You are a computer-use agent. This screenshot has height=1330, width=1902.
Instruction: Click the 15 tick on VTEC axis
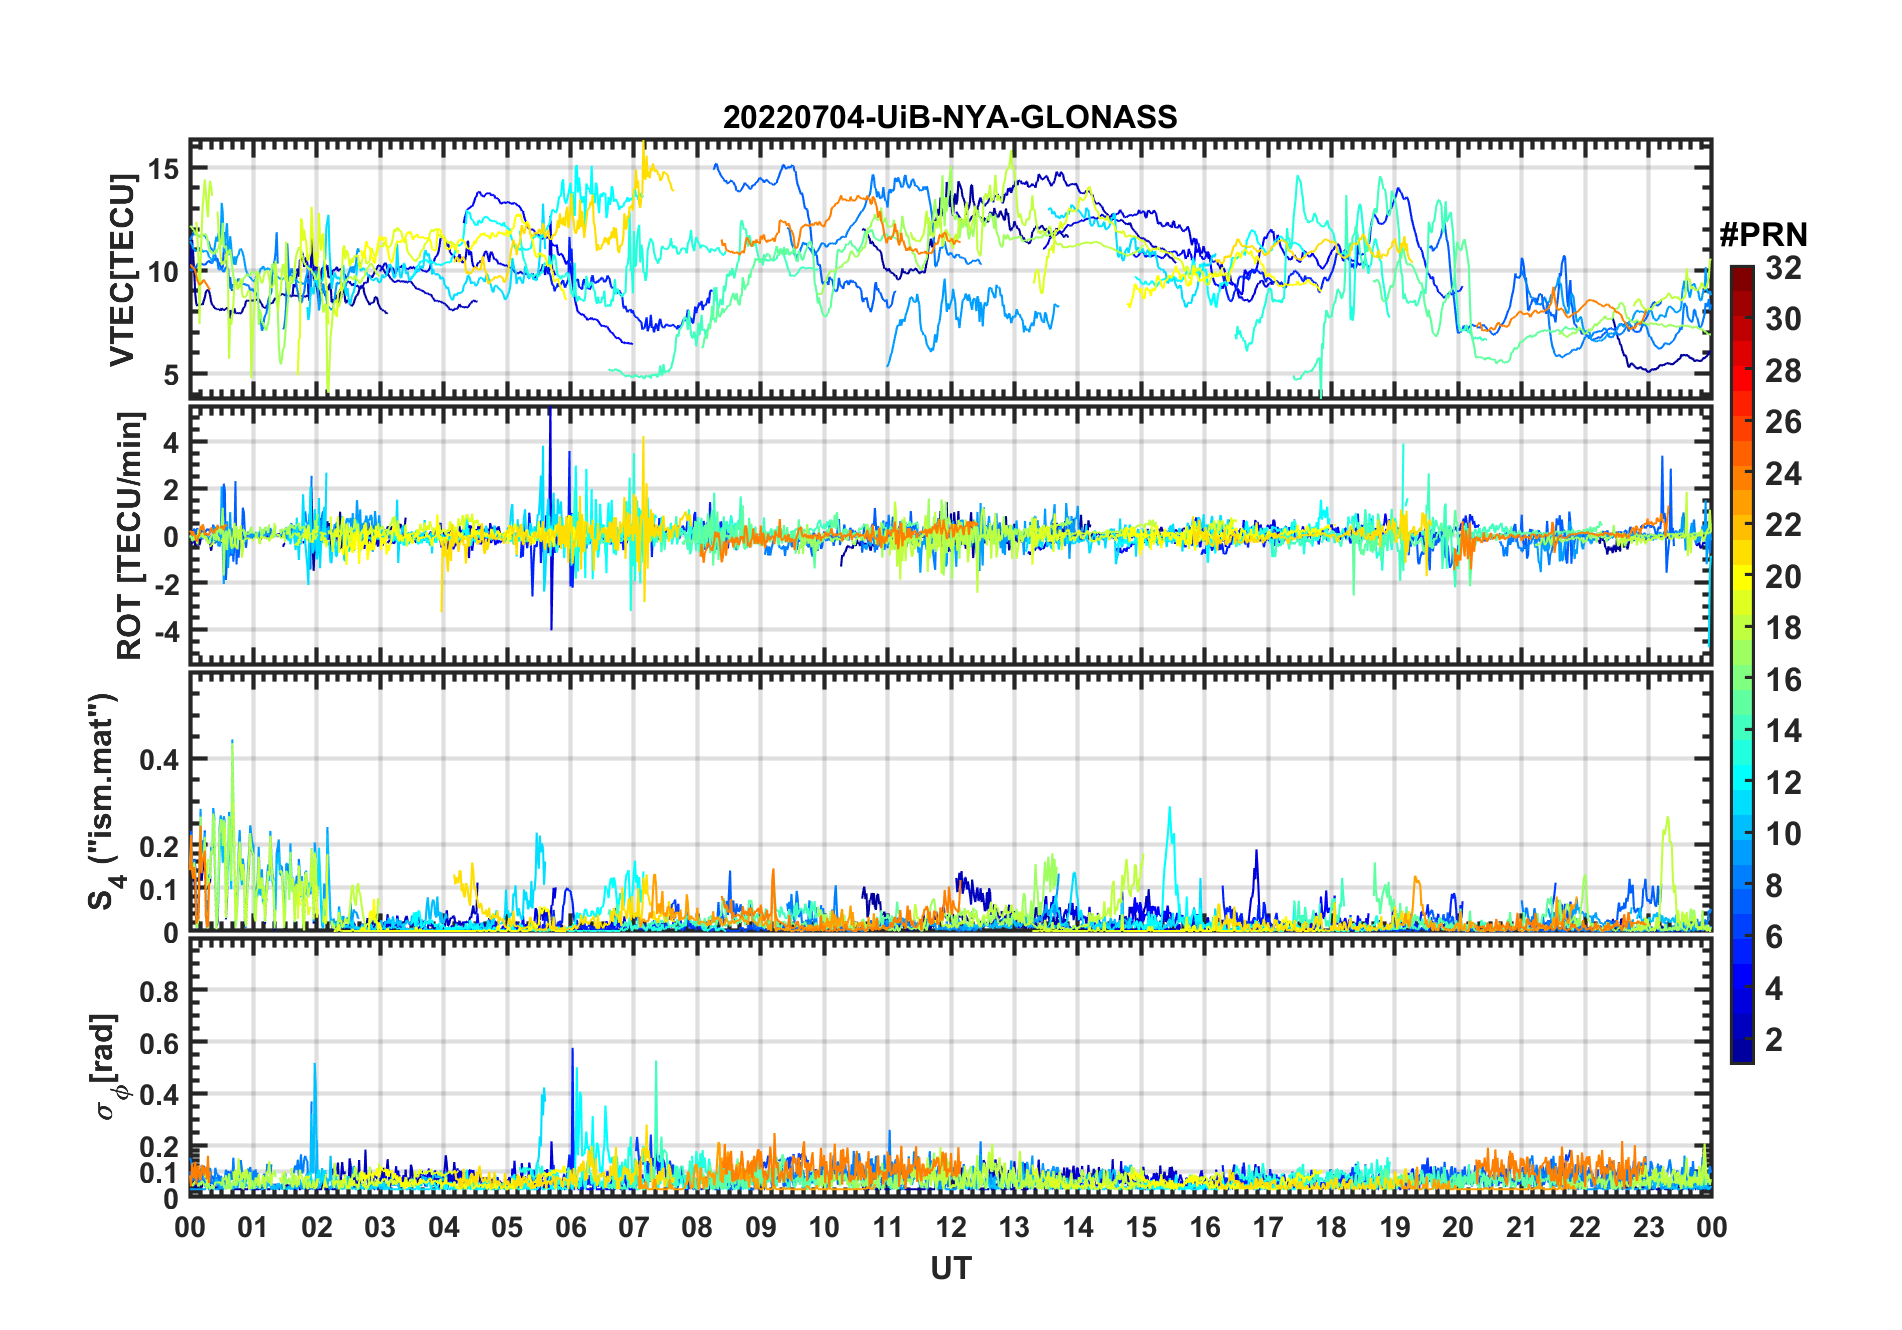[163, 169]
